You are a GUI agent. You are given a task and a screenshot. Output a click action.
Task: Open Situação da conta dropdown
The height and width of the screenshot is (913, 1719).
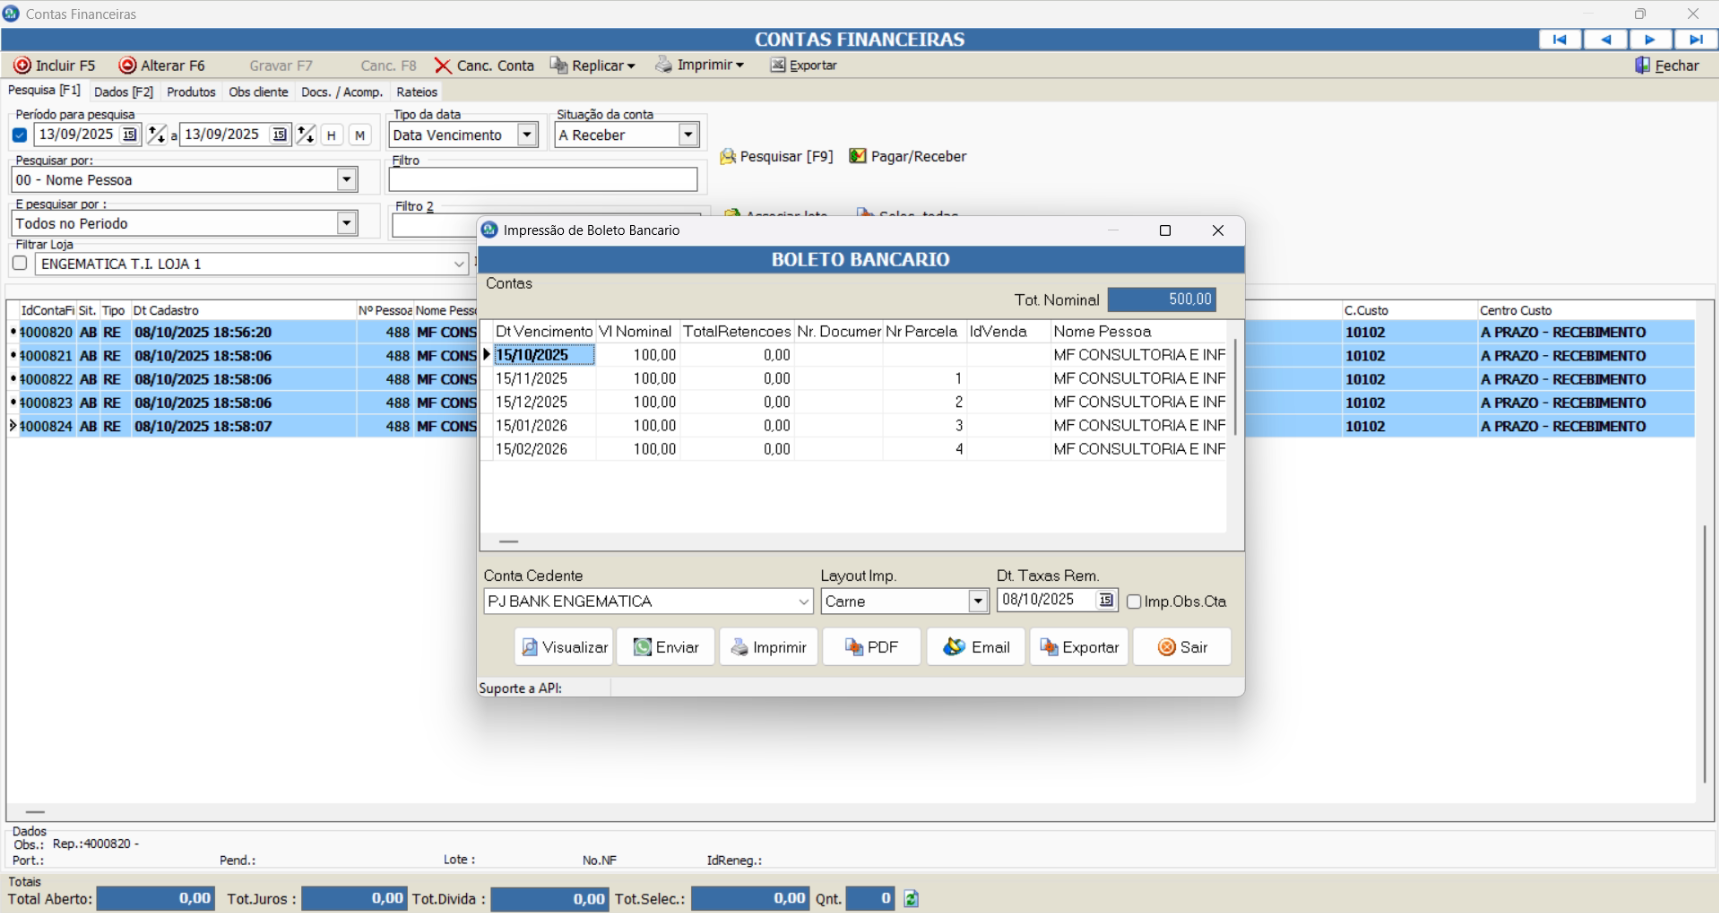coord(688,135)
